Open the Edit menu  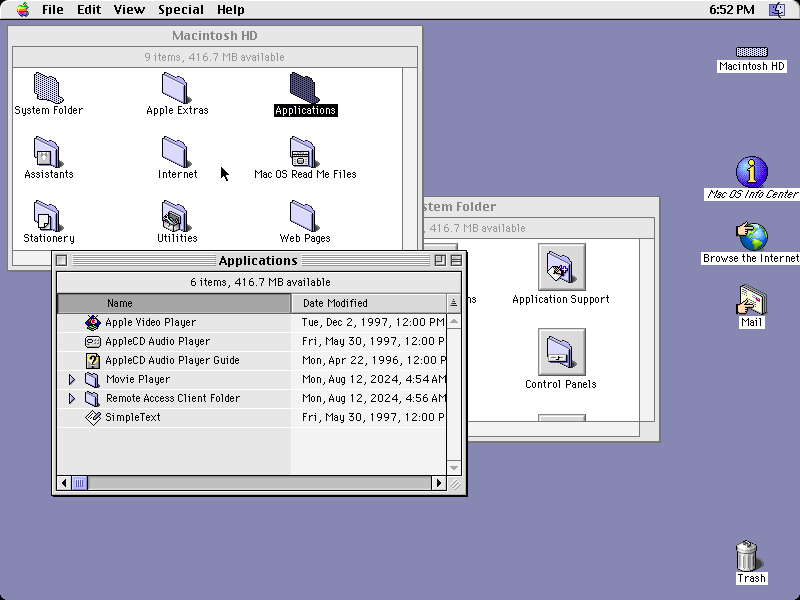pyautogui.click(x=89, y=10)
